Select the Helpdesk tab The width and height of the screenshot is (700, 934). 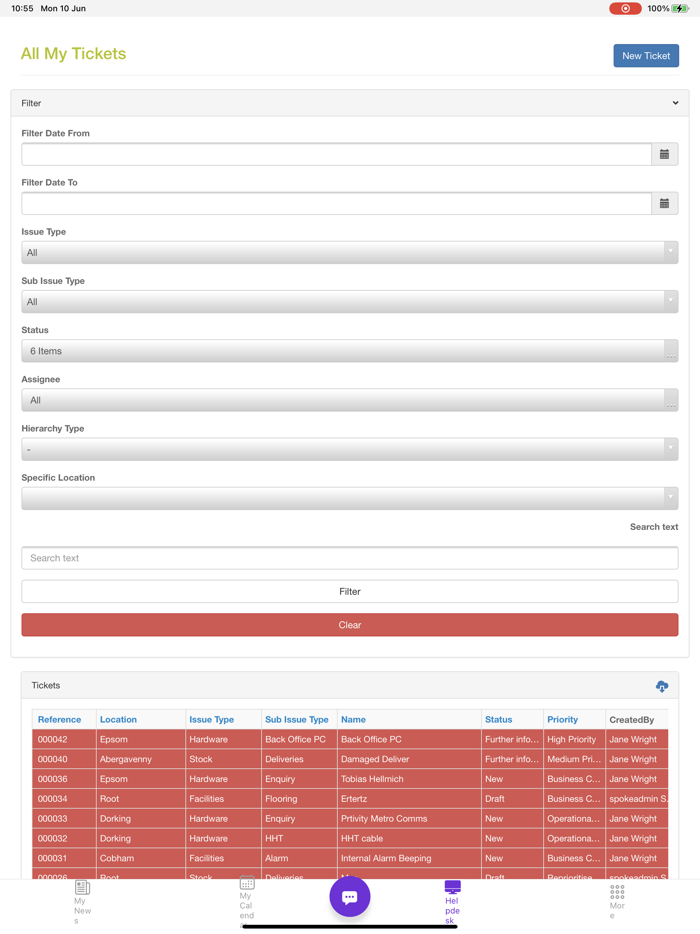[452, 902]
